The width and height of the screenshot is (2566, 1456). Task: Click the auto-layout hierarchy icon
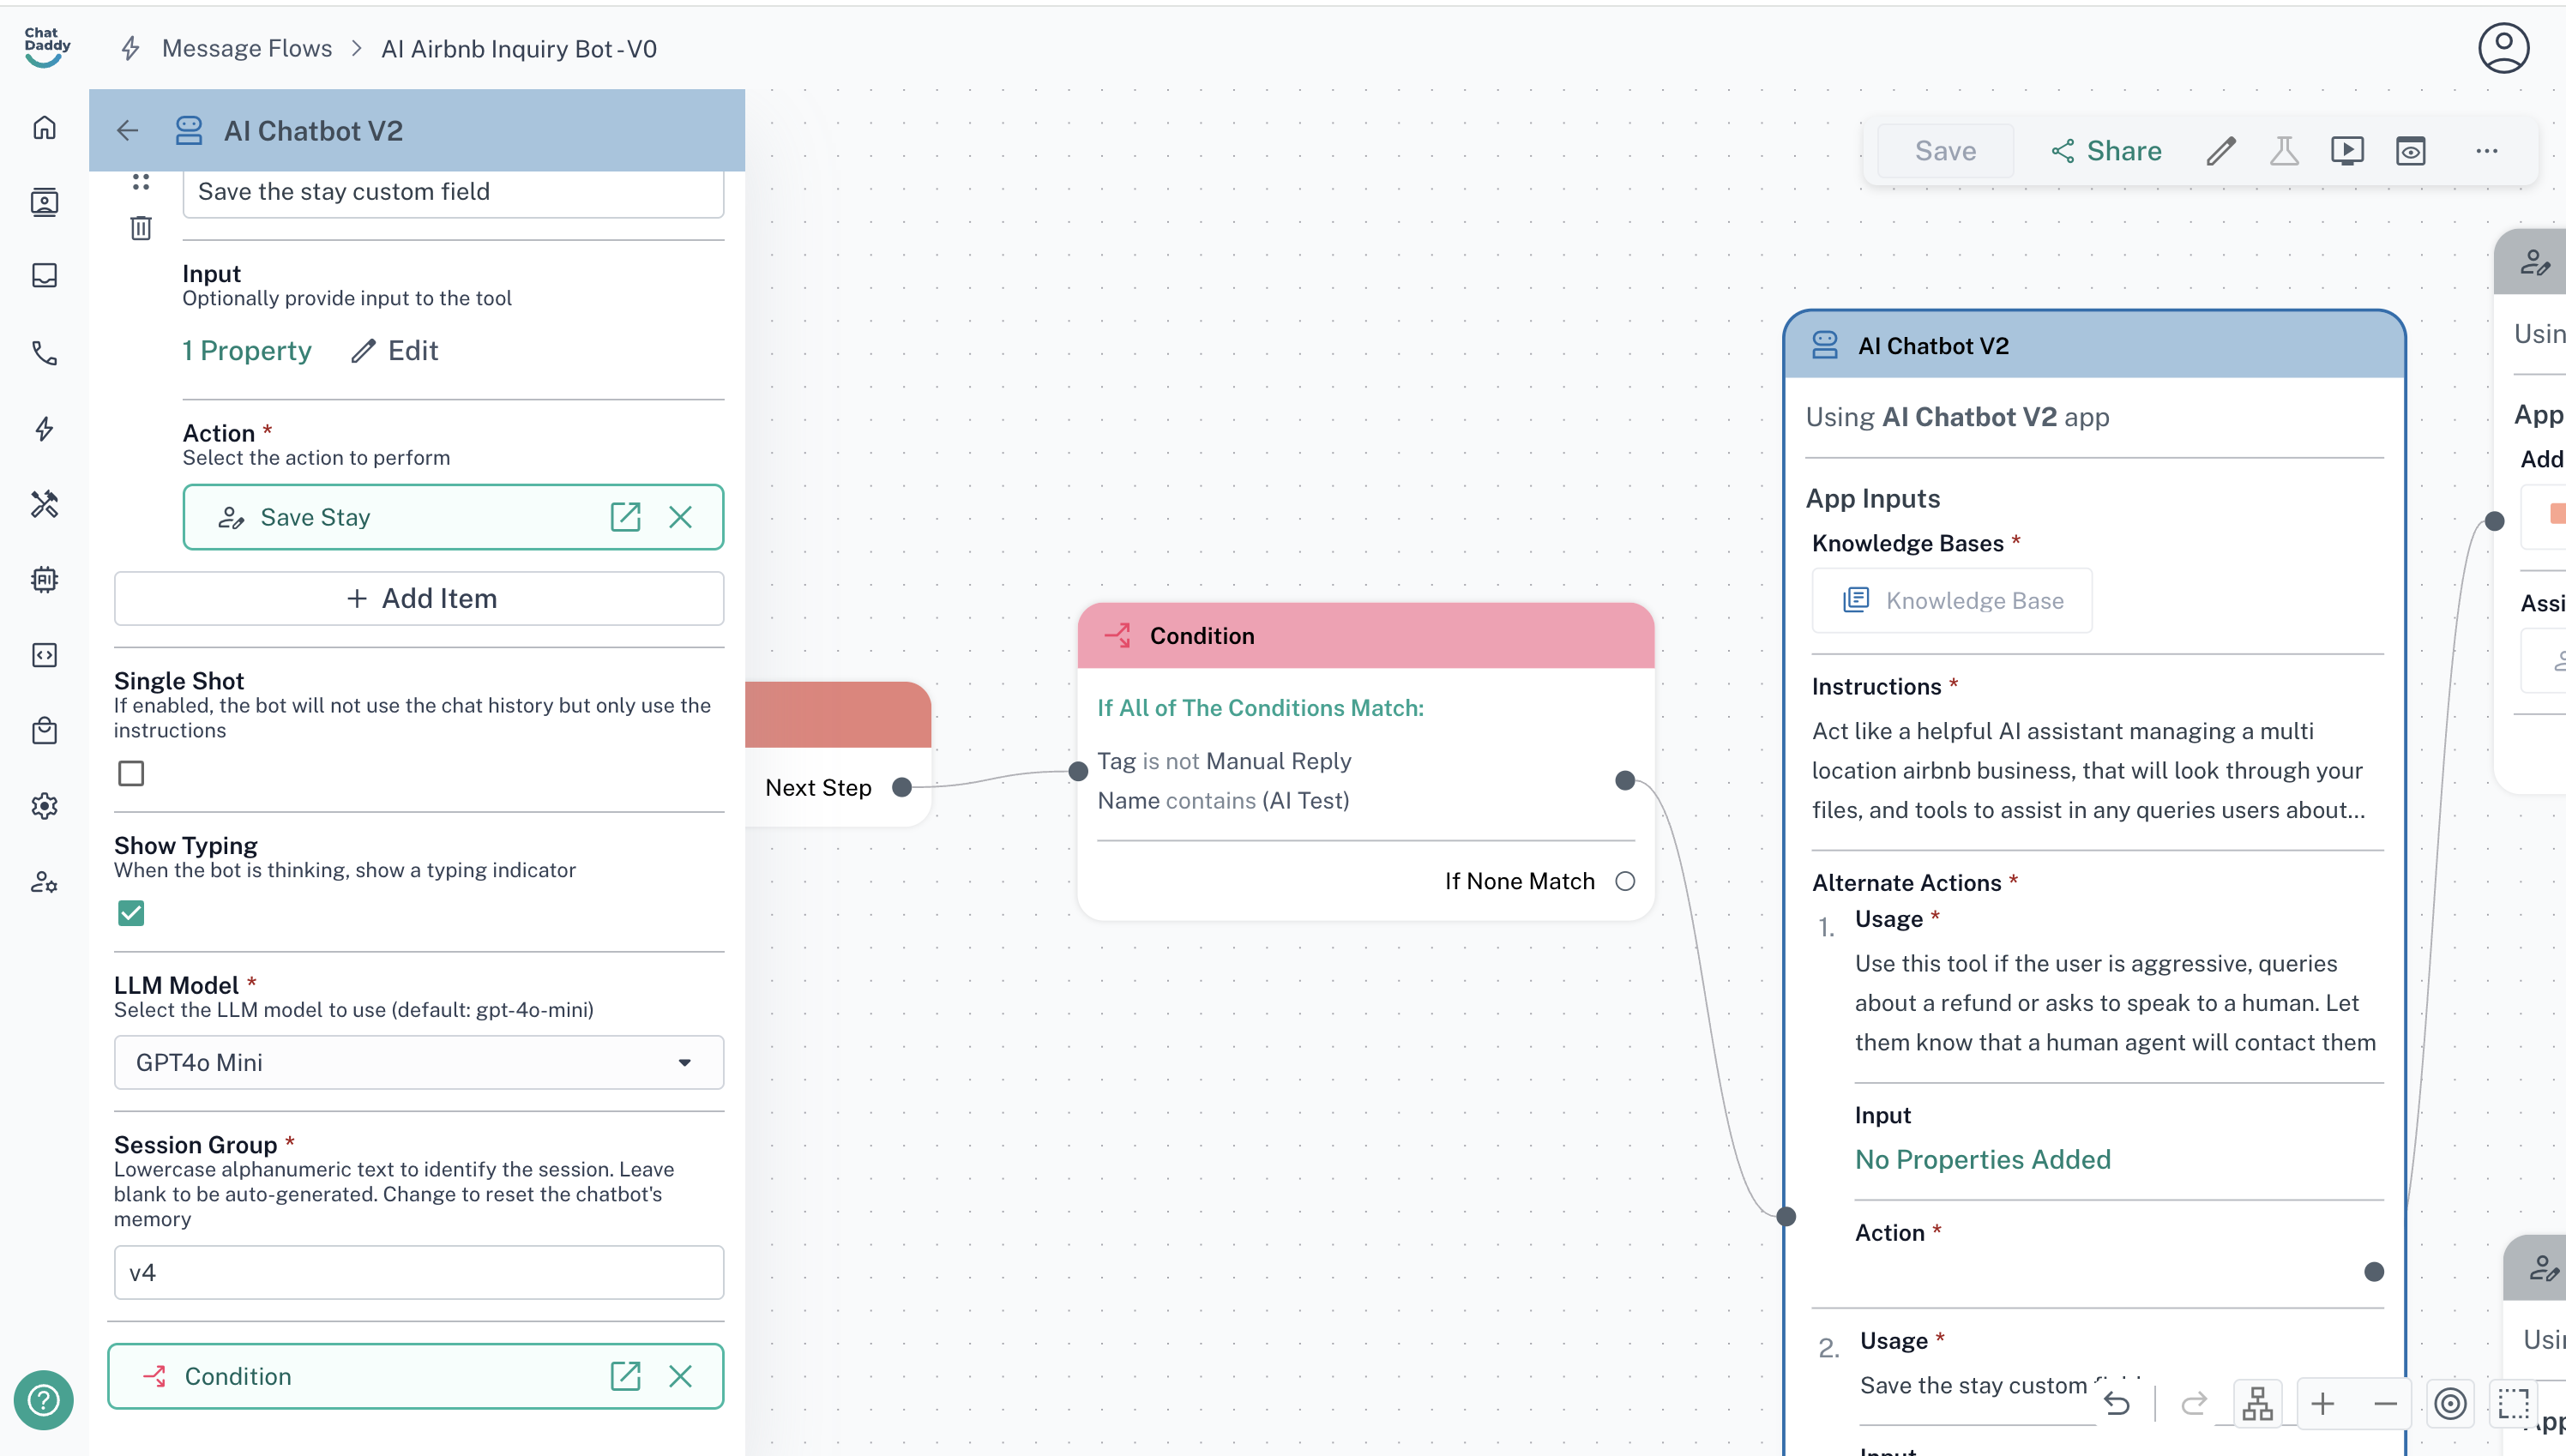coord(2257,1404)
